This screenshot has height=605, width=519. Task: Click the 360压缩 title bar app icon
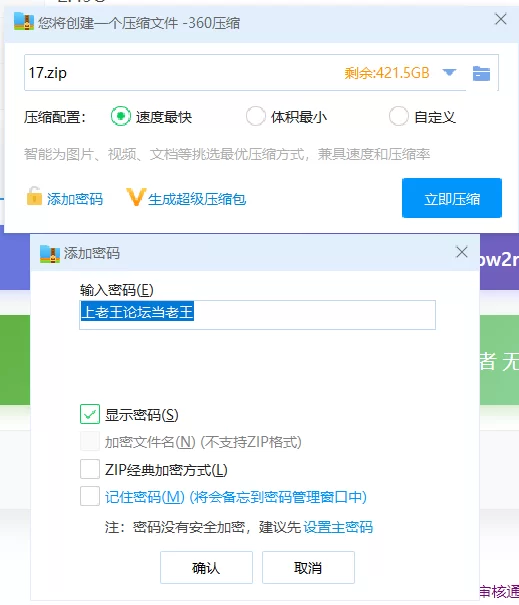pos(24,21)
